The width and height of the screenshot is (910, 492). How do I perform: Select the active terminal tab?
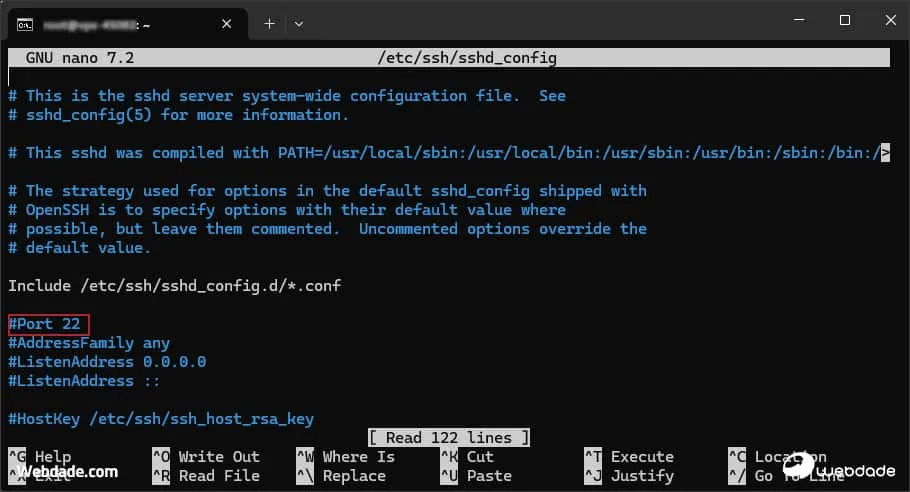click(120, 22)
